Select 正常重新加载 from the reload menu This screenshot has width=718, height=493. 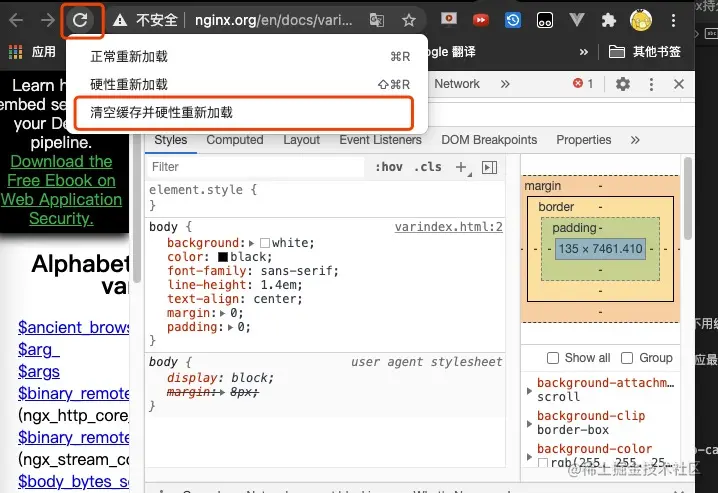point(247,56)
